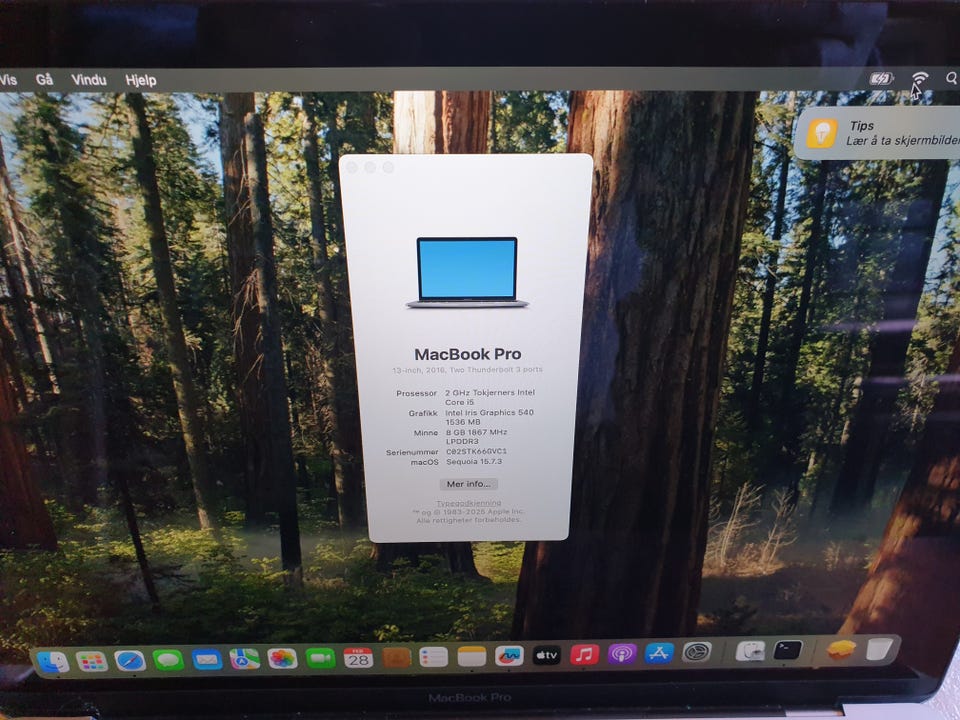Open the Music app in the Dock

pos(585,655)
